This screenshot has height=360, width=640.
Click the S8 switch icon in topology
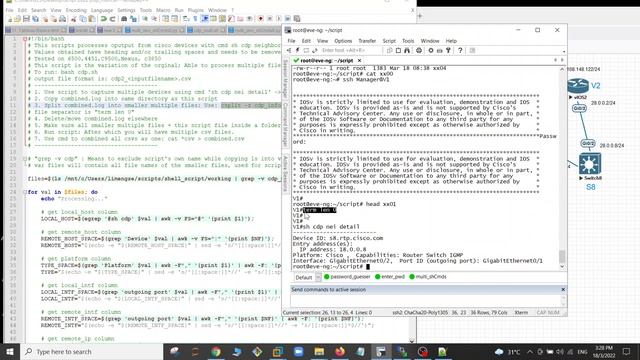[589, 164]
